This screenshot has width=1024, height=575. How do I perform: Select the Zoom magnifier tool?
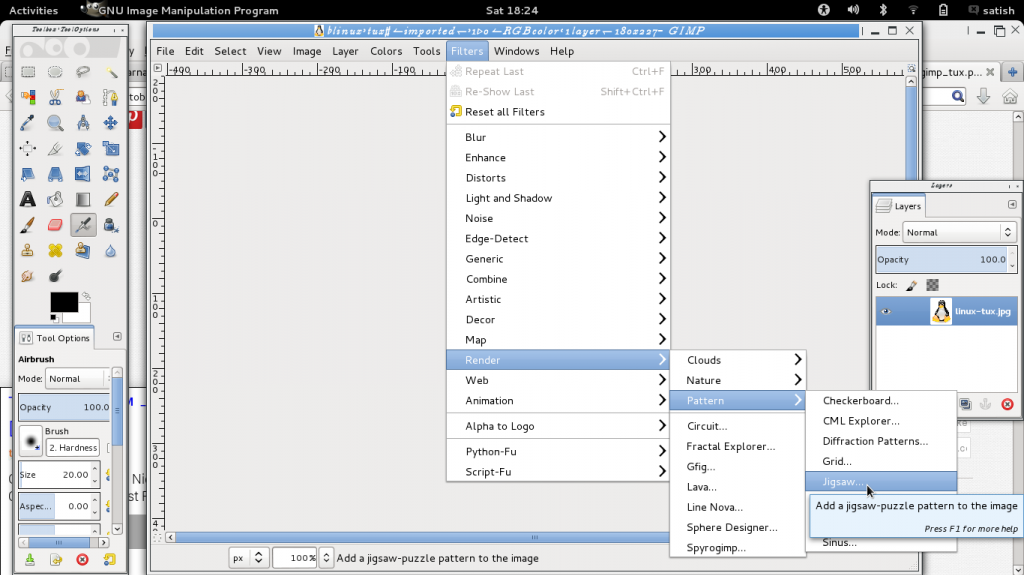click(x=55, y=123)
